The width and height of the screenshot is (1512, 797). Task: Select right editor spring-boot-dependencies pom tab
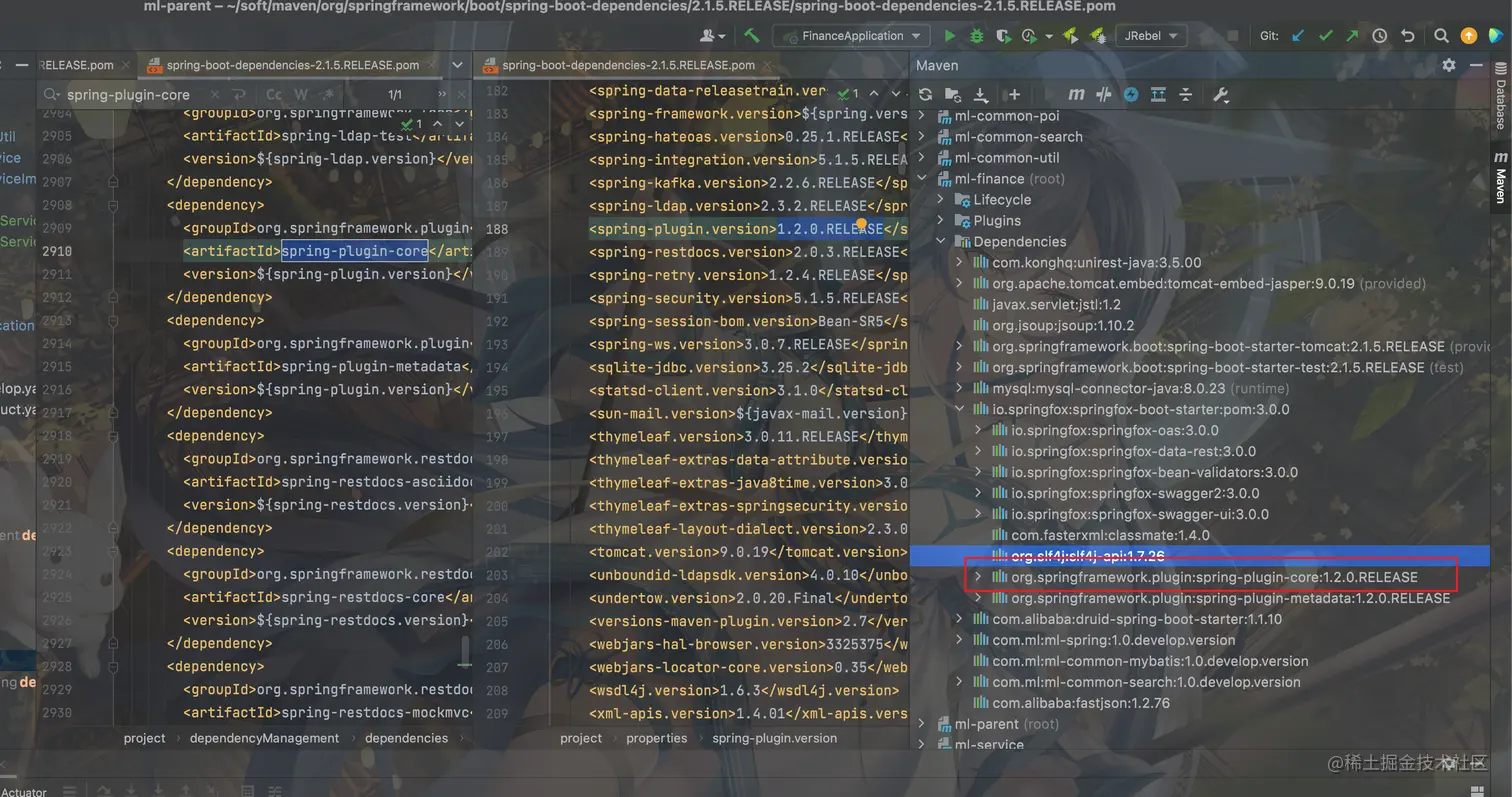point(630,65)
